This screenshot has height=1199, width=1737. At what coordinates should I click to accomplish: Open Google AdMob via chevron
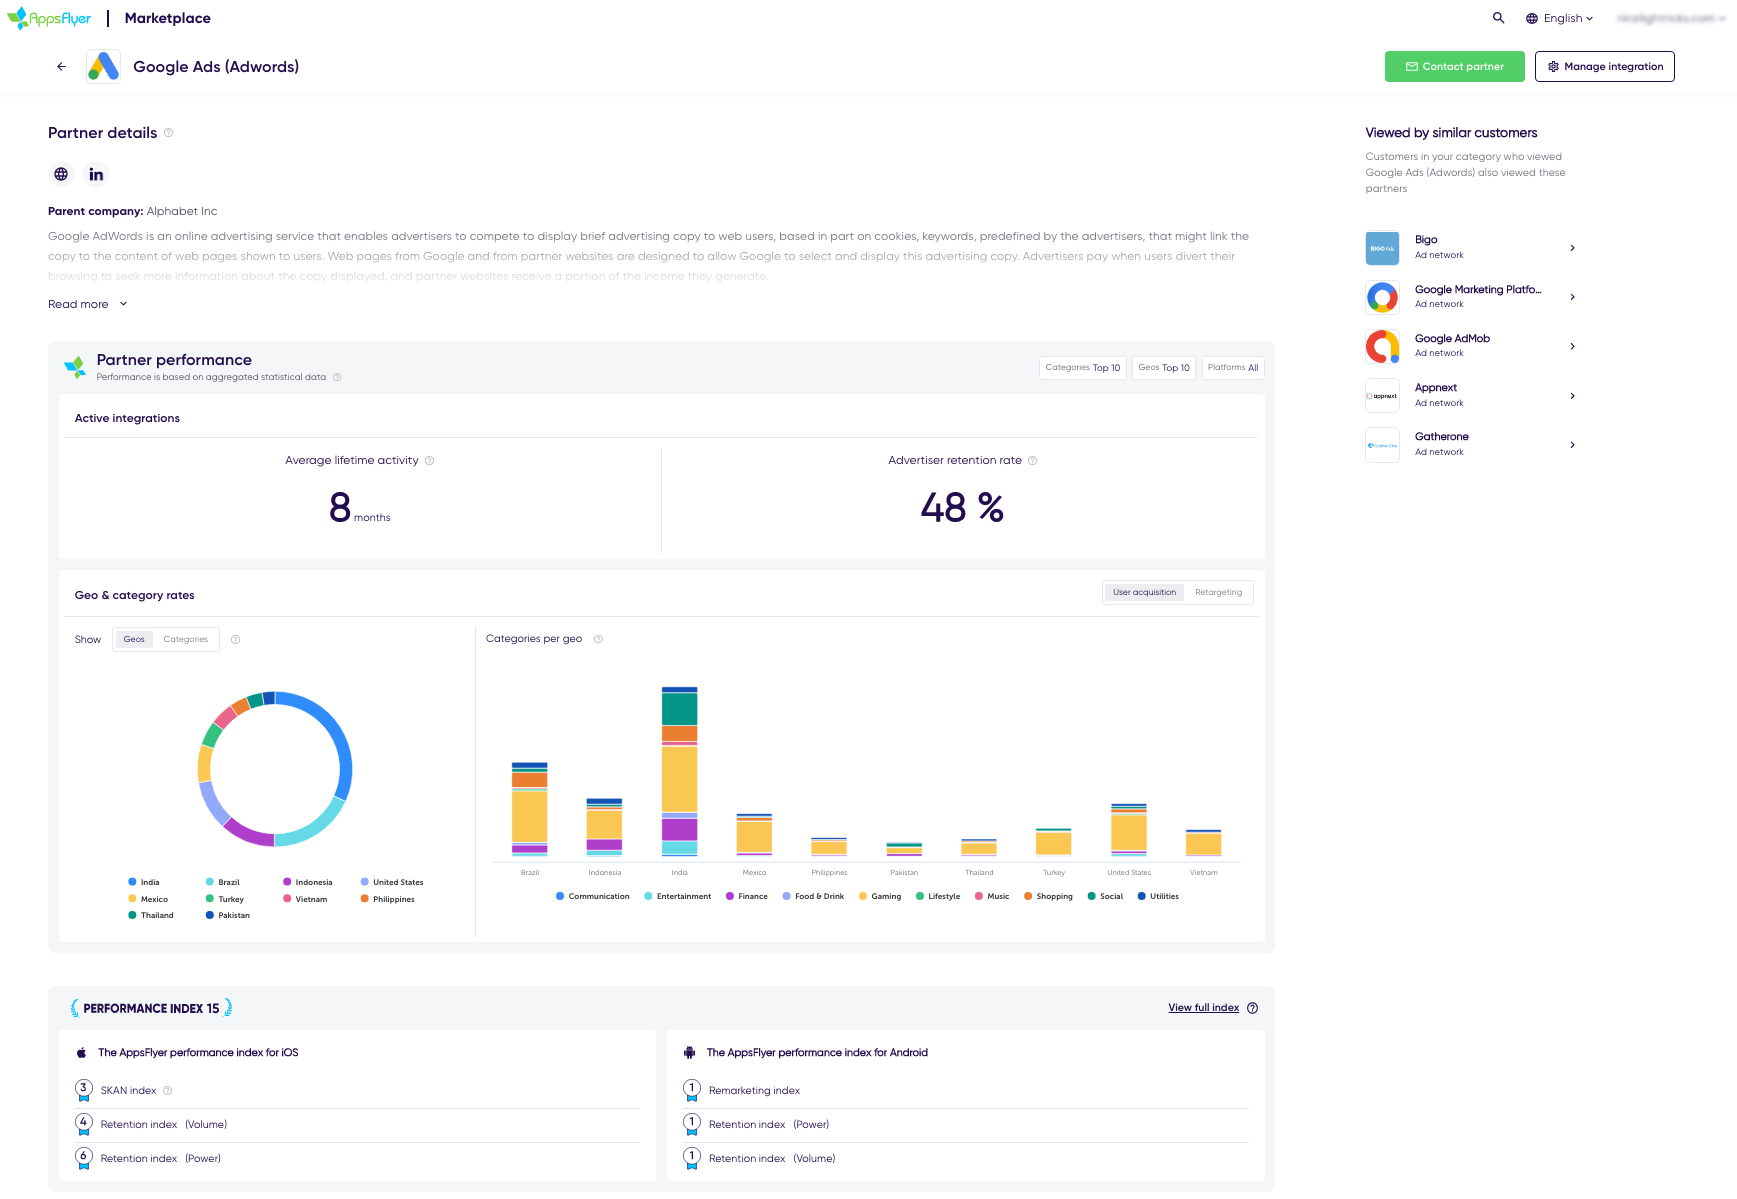1572,346
